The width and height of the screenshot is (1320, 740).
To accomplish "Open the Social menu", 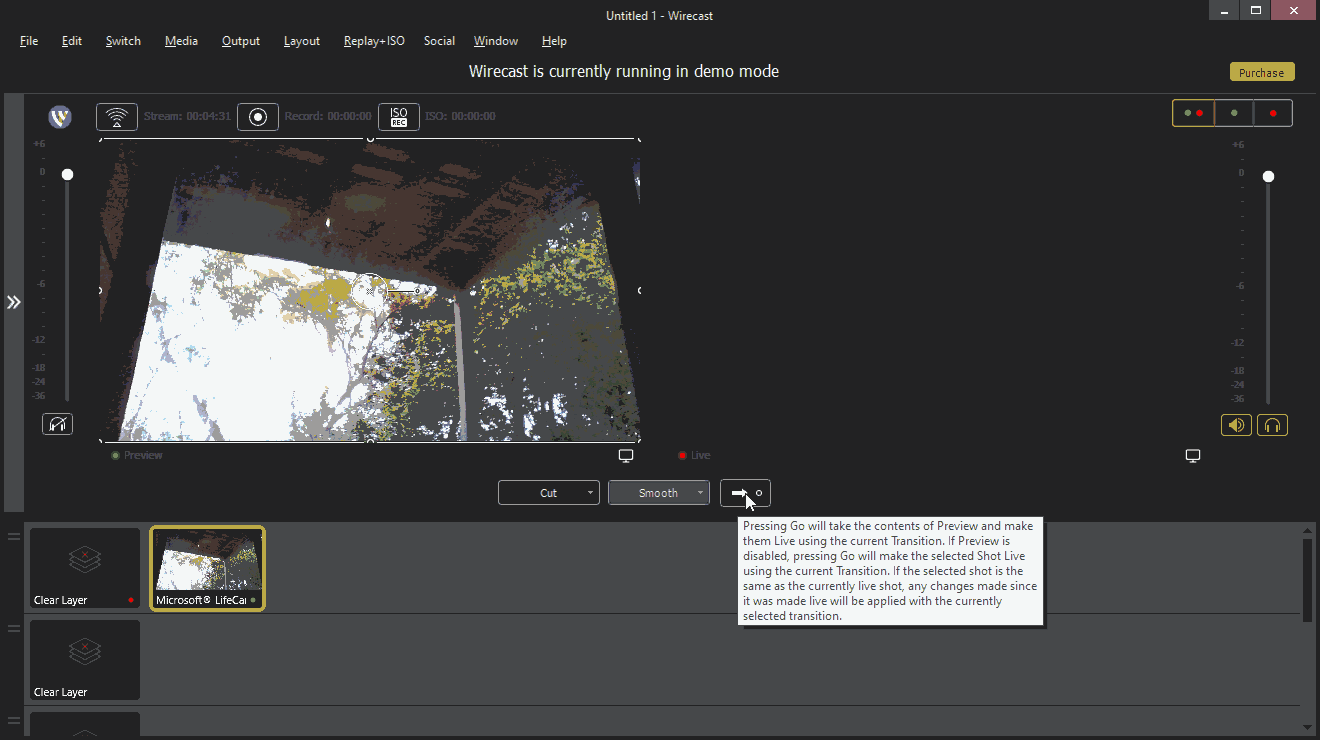I will 439,41.
